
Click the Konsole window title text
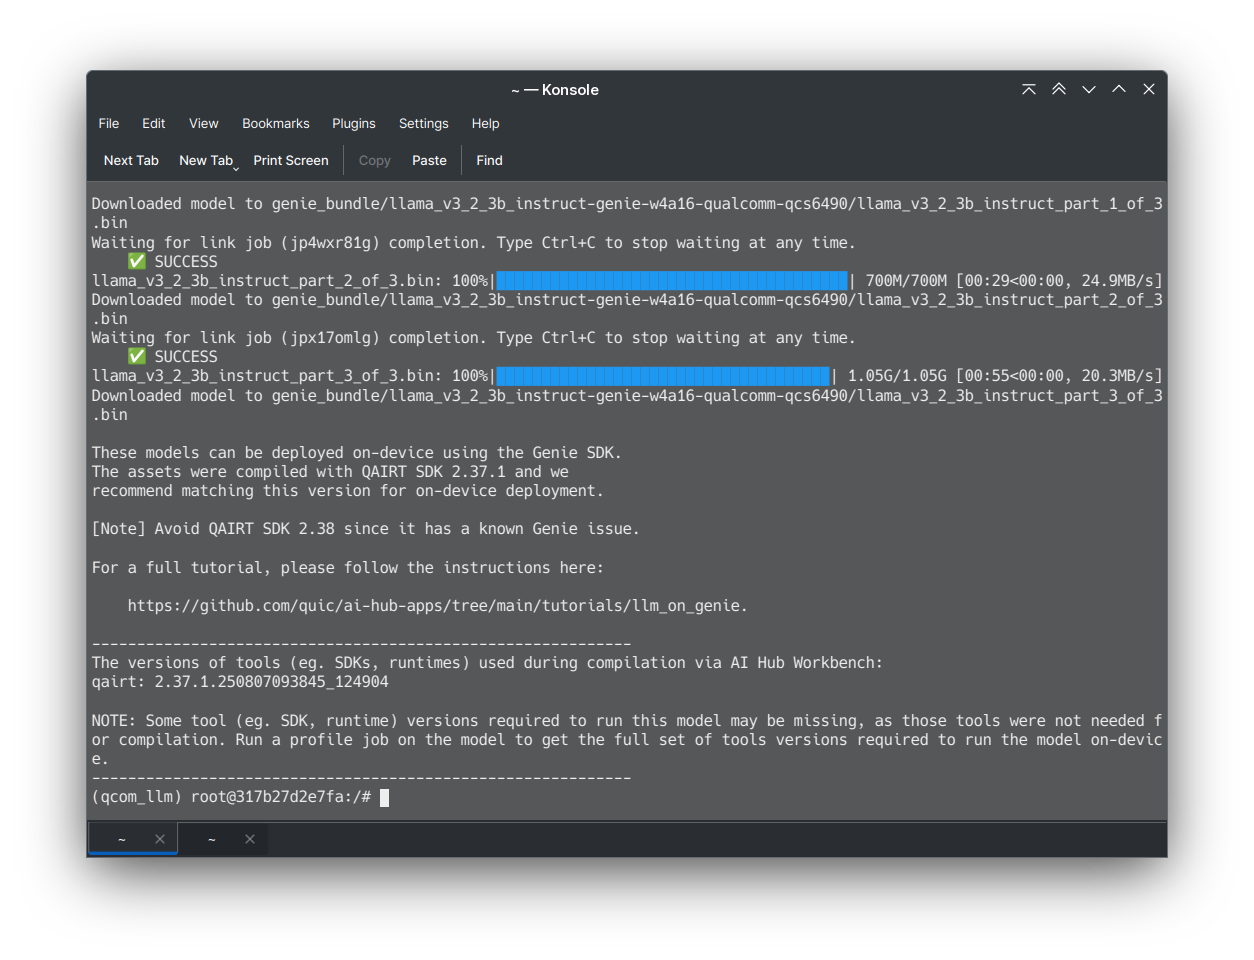(x=555, y=89)
